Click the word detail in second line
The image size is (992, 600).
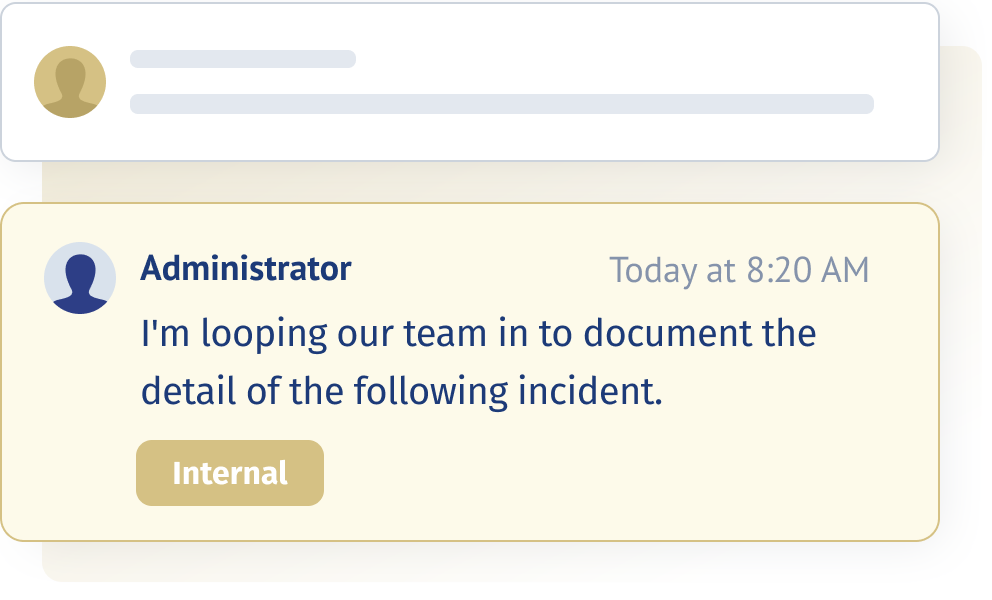[189, 391]
